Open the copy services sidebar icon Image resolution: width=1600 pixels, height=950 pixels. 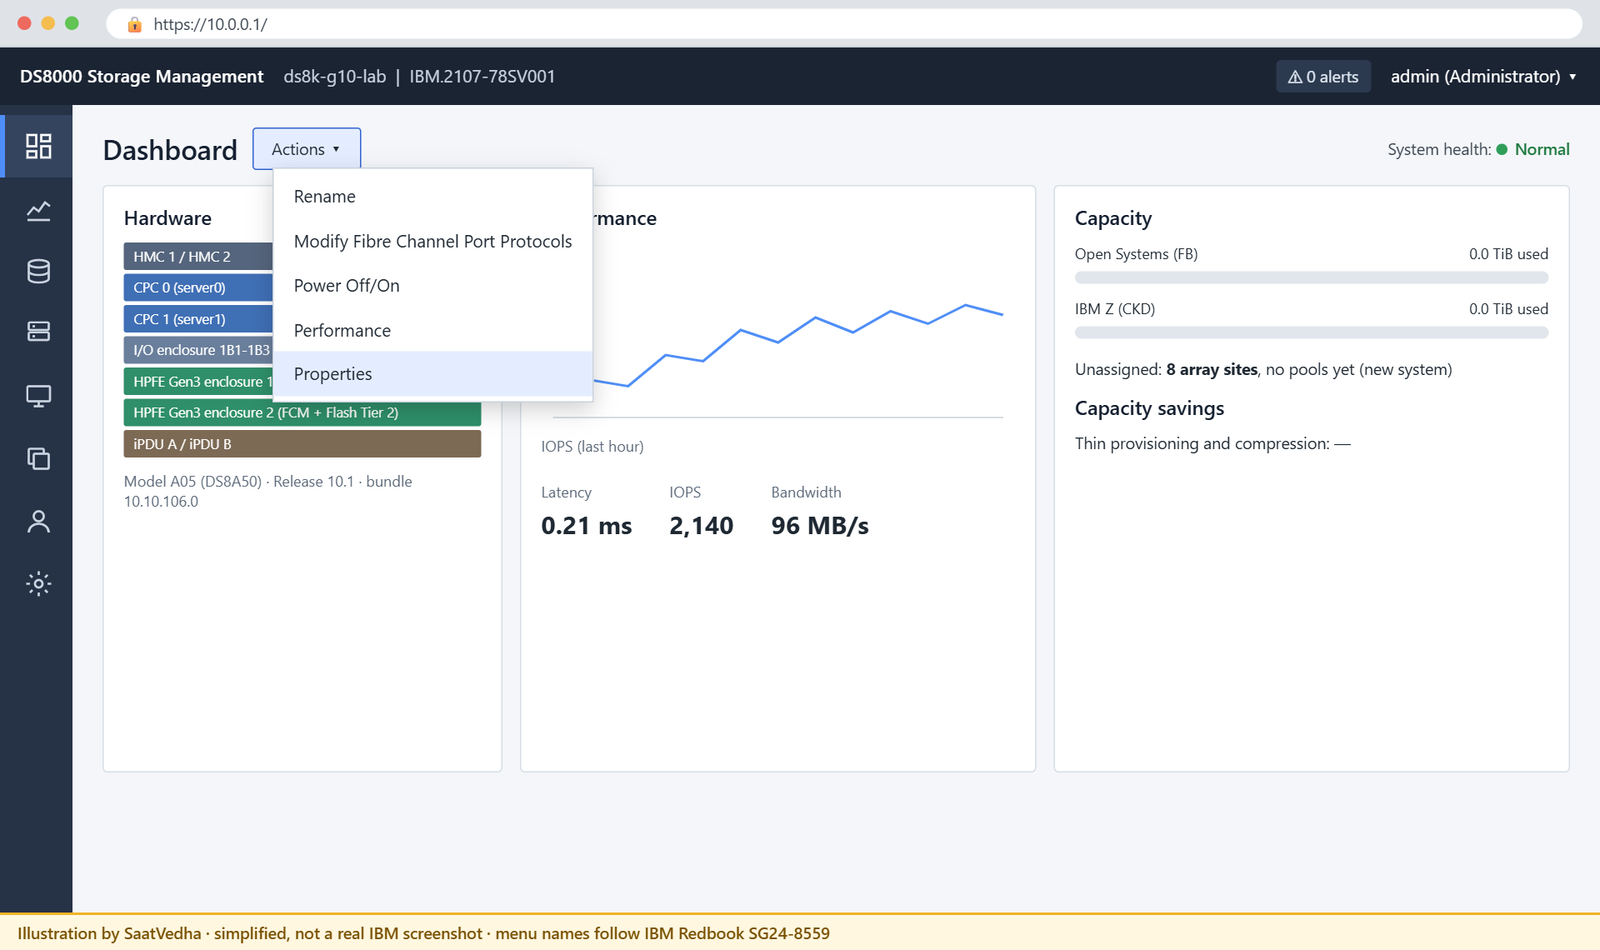pos(38,458)
